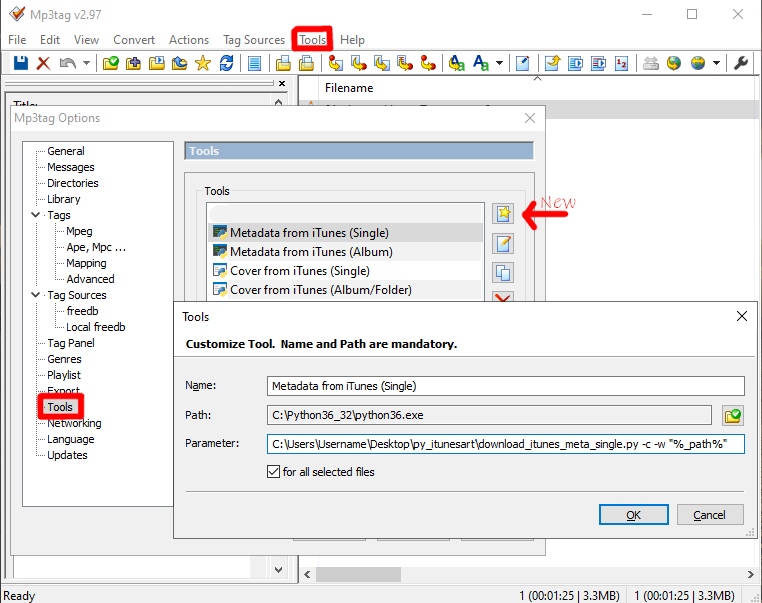Open the Tag Sources menu
The image size is (762, 603).
coord(254,40)
